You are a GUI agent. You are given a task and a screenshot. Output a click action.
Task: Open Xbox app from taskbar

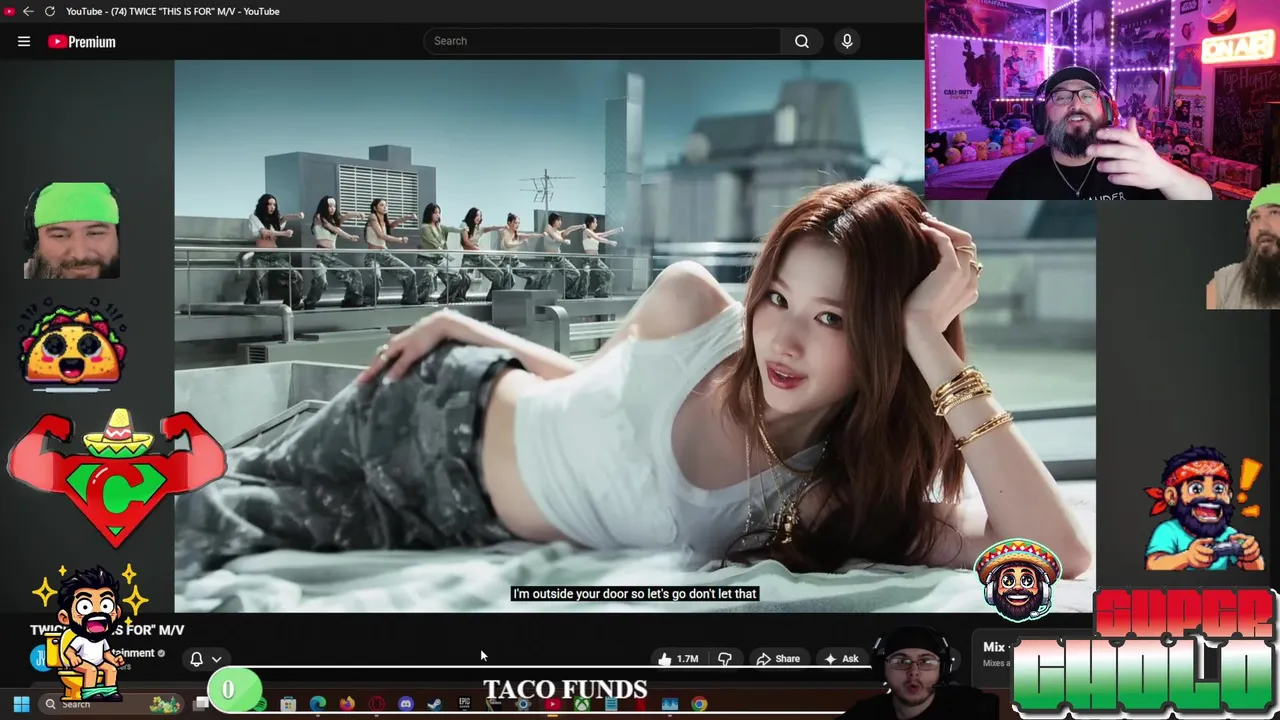[x=582, y=704]
